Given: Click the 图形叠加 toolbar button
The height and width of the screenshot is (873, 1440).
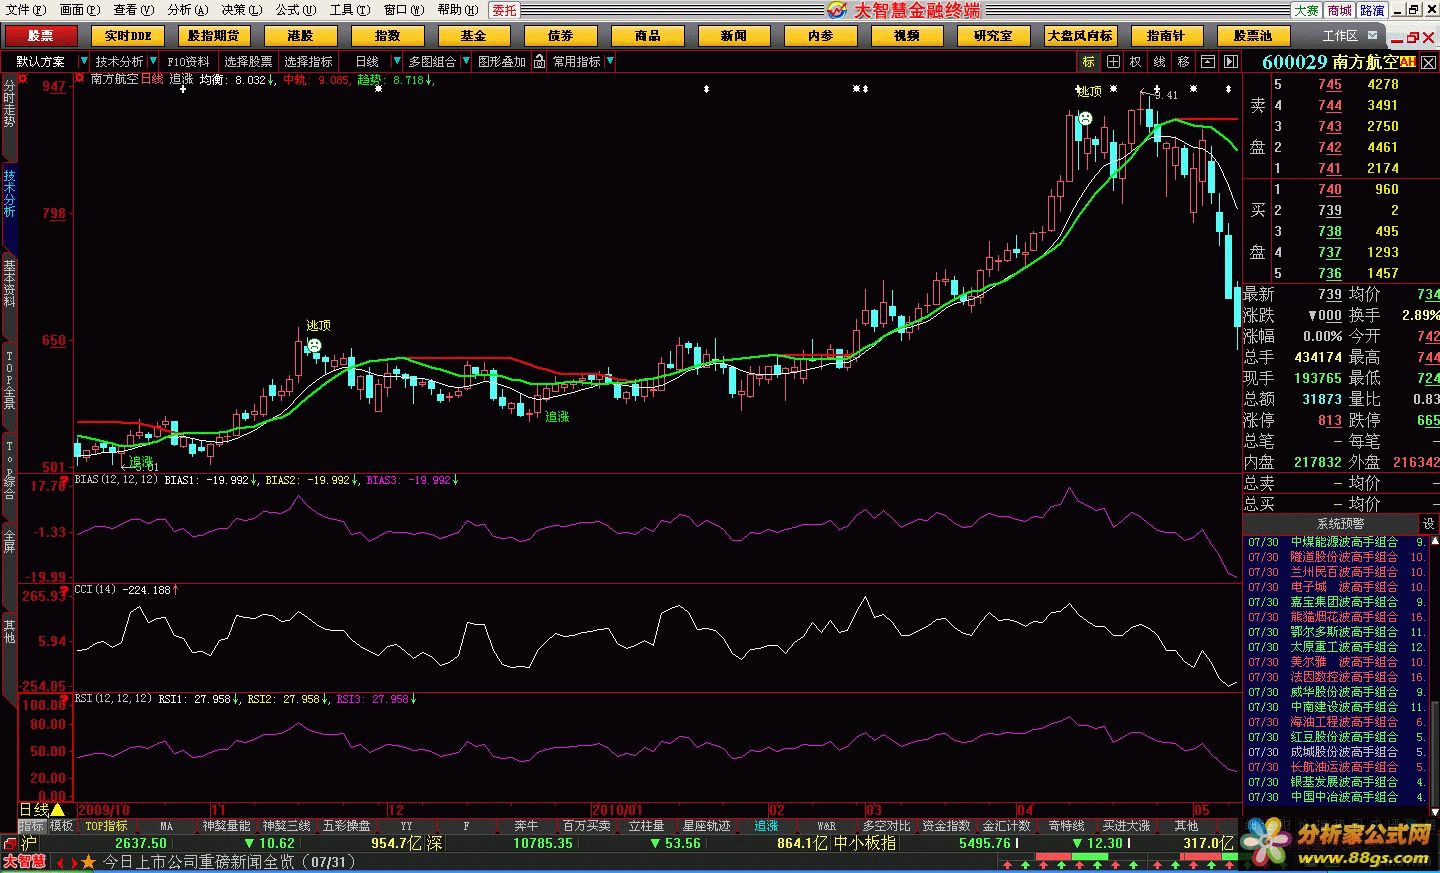Looking at the screenshot, I should pos(501,61).
